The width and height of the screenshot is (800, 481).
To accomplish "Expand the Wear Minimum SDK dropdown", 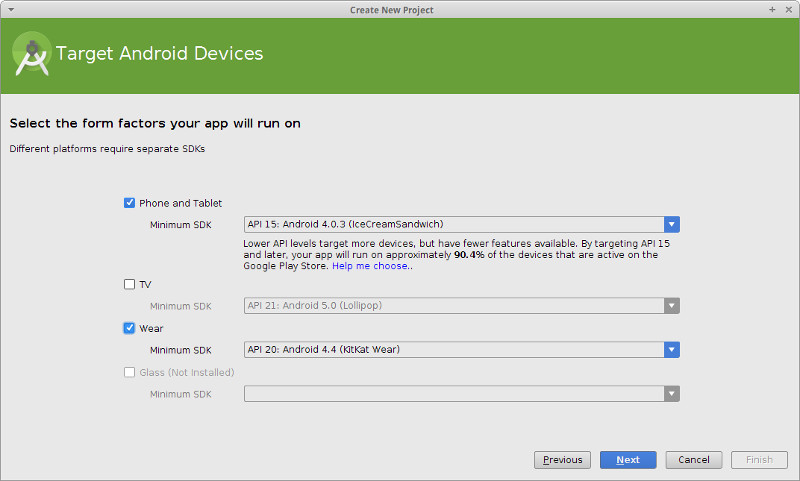I will pyautogui.click(x=461, y=350).
